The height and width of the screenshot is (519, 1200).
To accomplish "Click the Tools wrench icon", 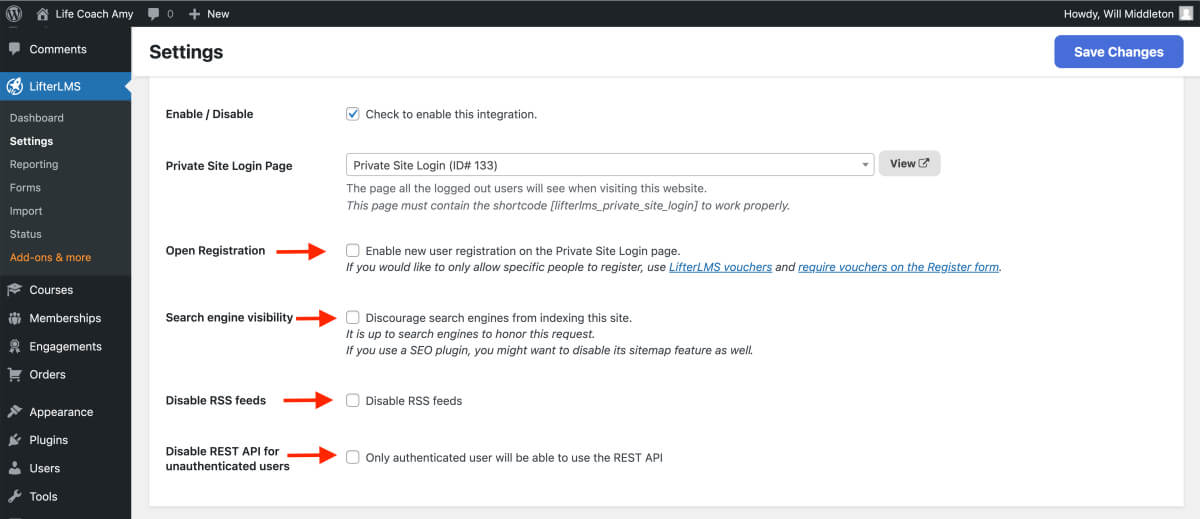I will click(x=14, y=496).
